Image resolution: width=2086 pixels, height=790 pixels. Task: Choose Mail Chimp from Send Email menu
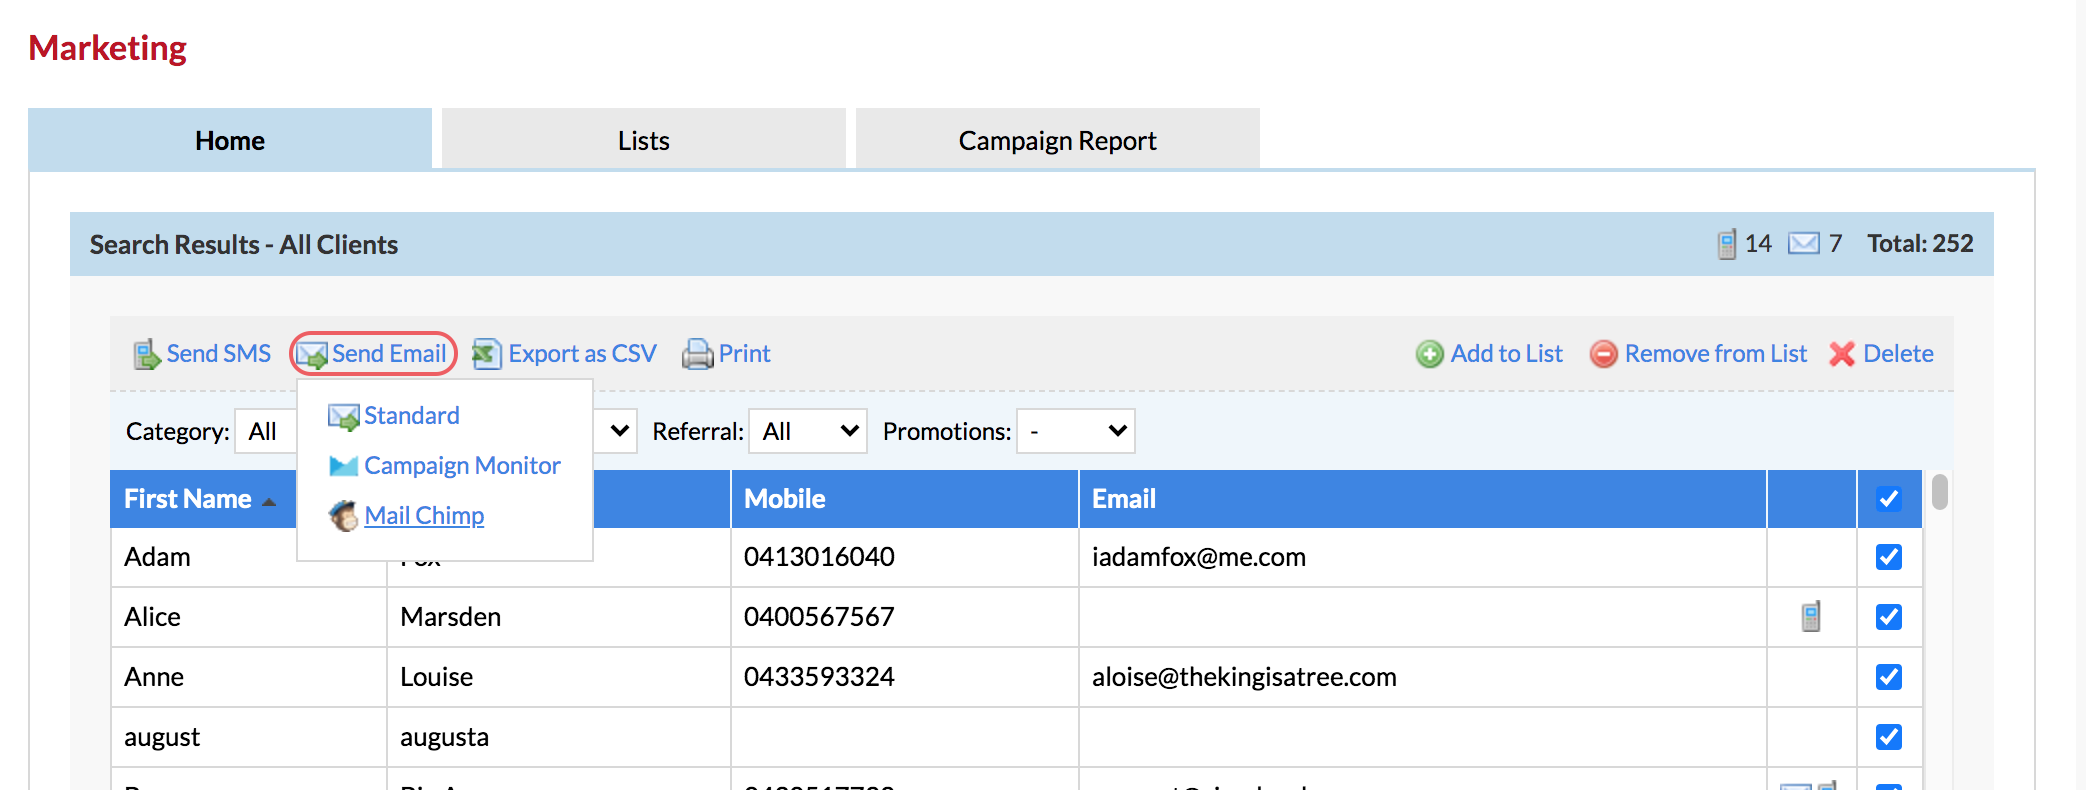click(x=424, y=516)
